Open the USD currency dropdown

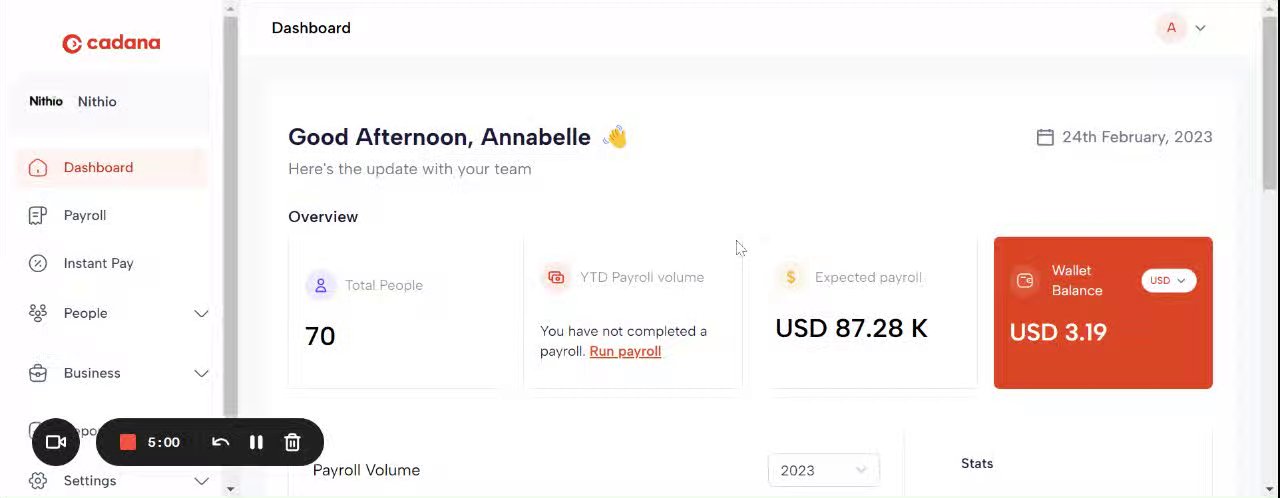tap(1168, 280)
